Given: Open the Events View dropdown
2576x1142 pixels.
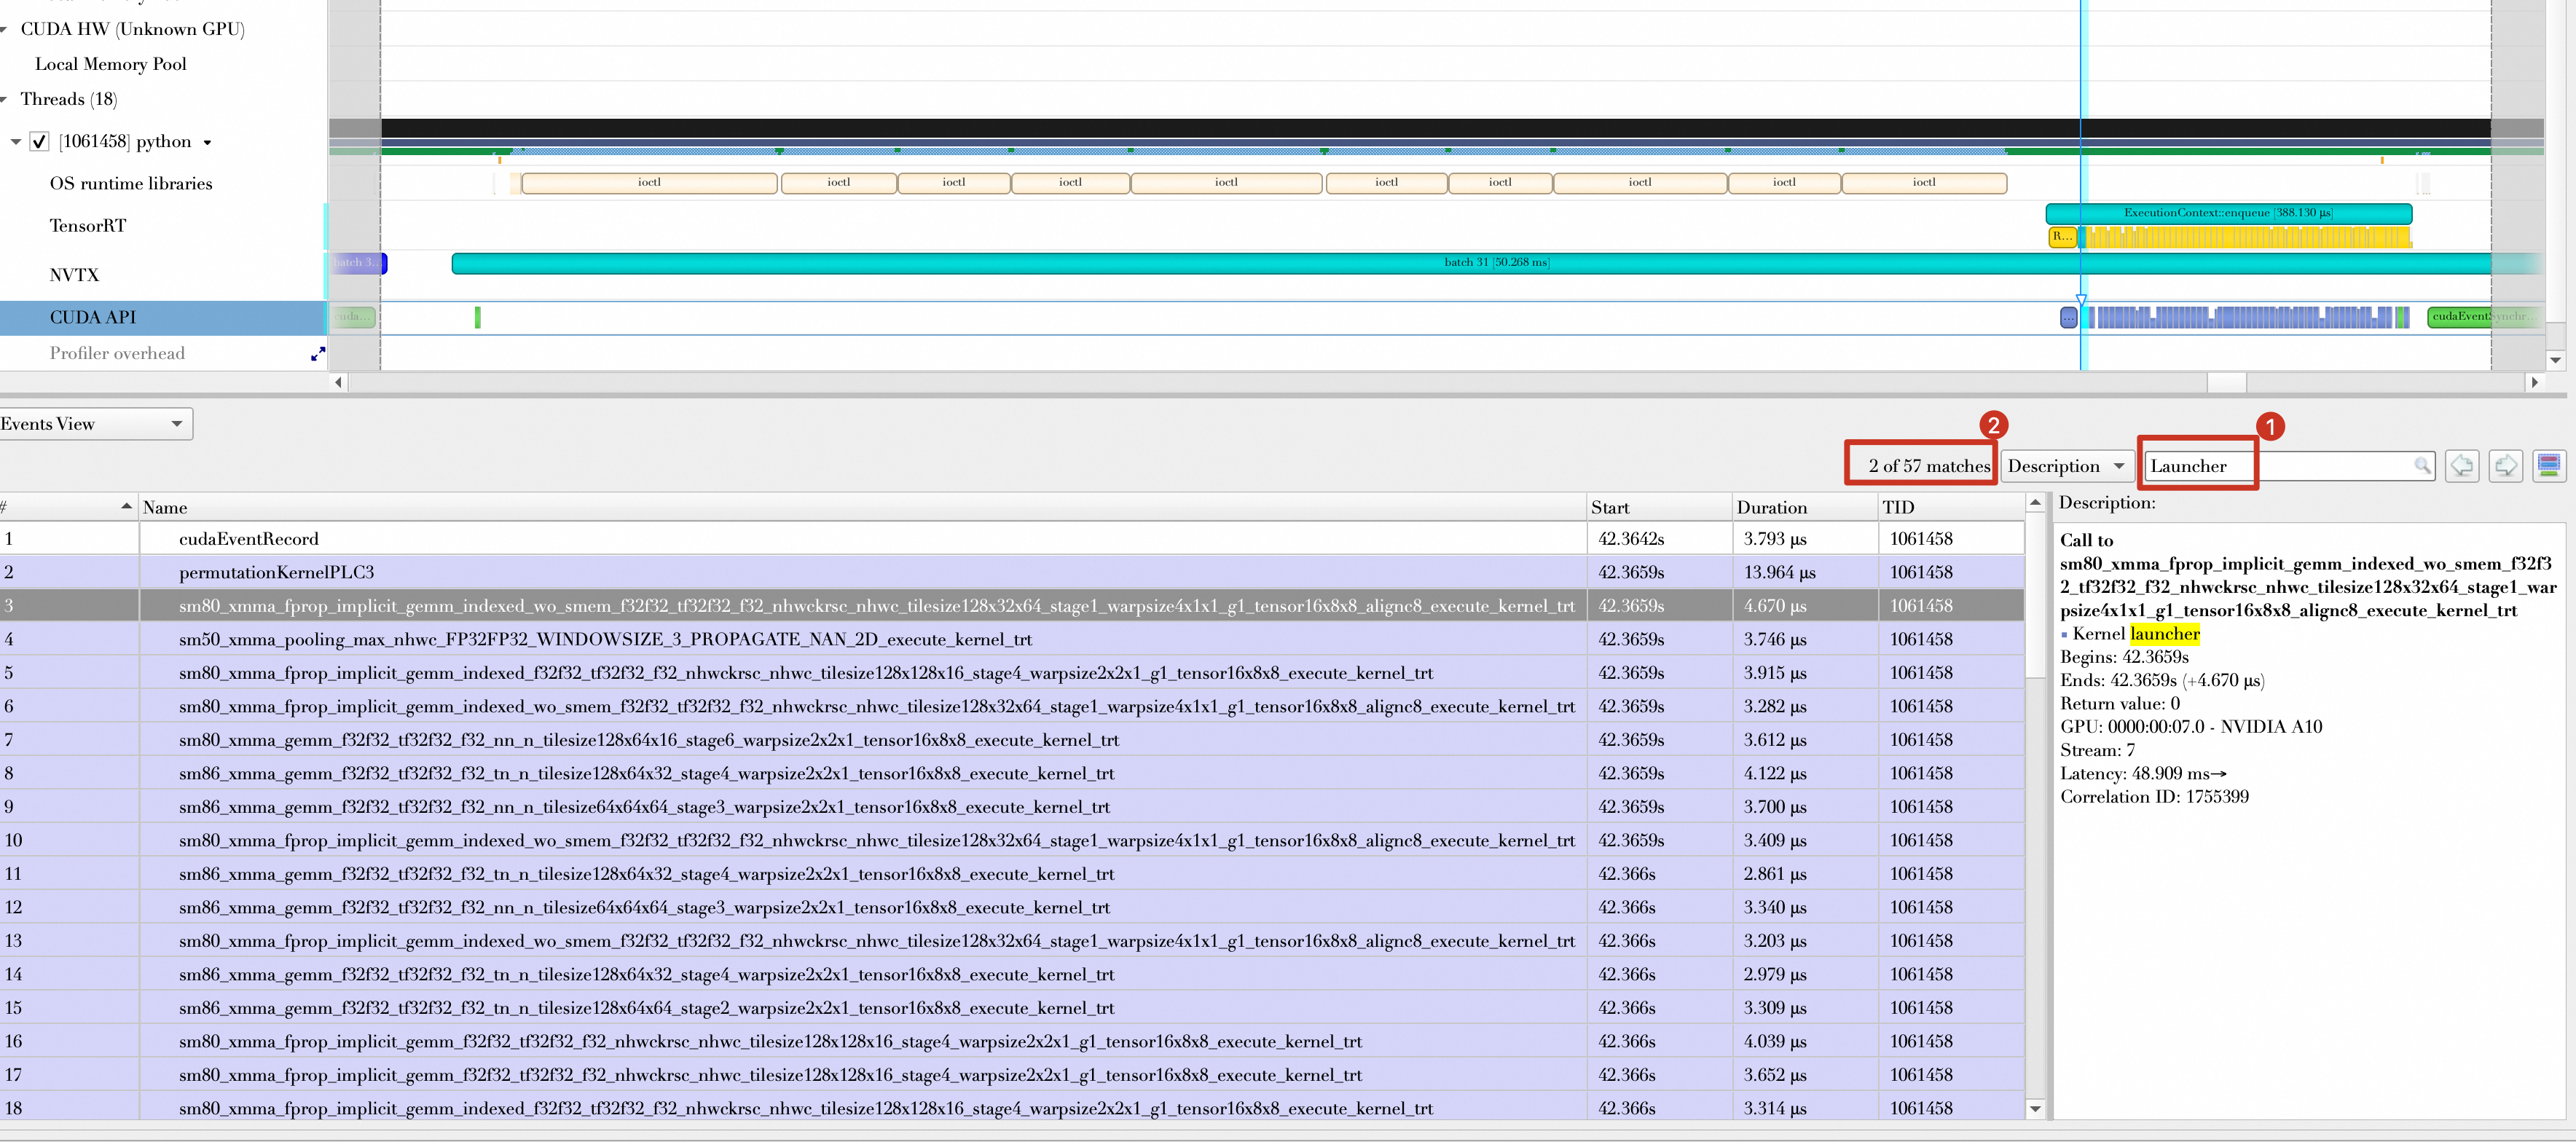Looking at the screenshot, I should click(x=96, y=424).
